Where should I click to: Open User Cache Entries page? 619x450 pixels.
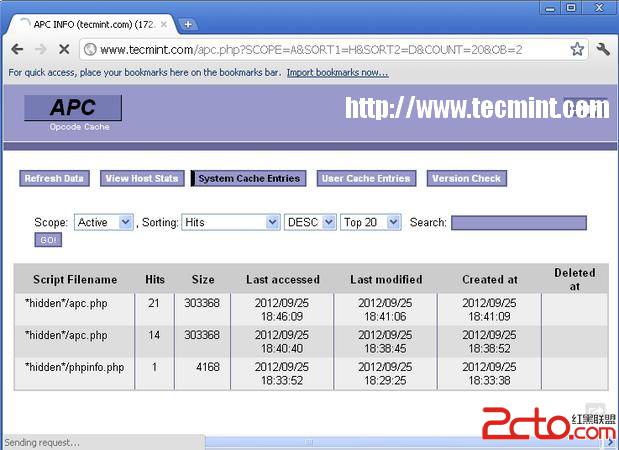(366, 178)
